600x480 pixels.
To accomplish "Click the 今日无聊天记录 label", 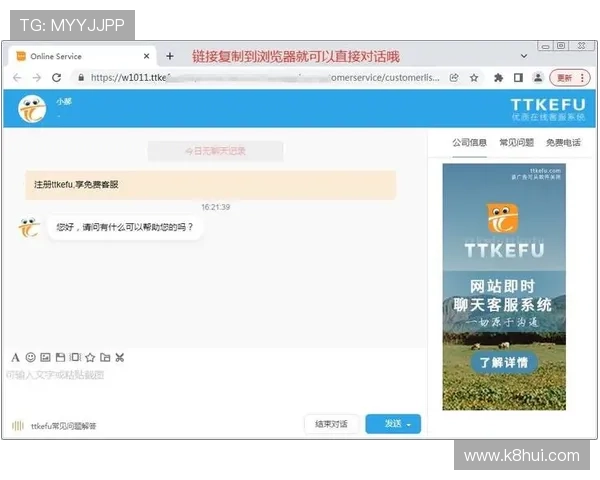I will pos(215,151).
